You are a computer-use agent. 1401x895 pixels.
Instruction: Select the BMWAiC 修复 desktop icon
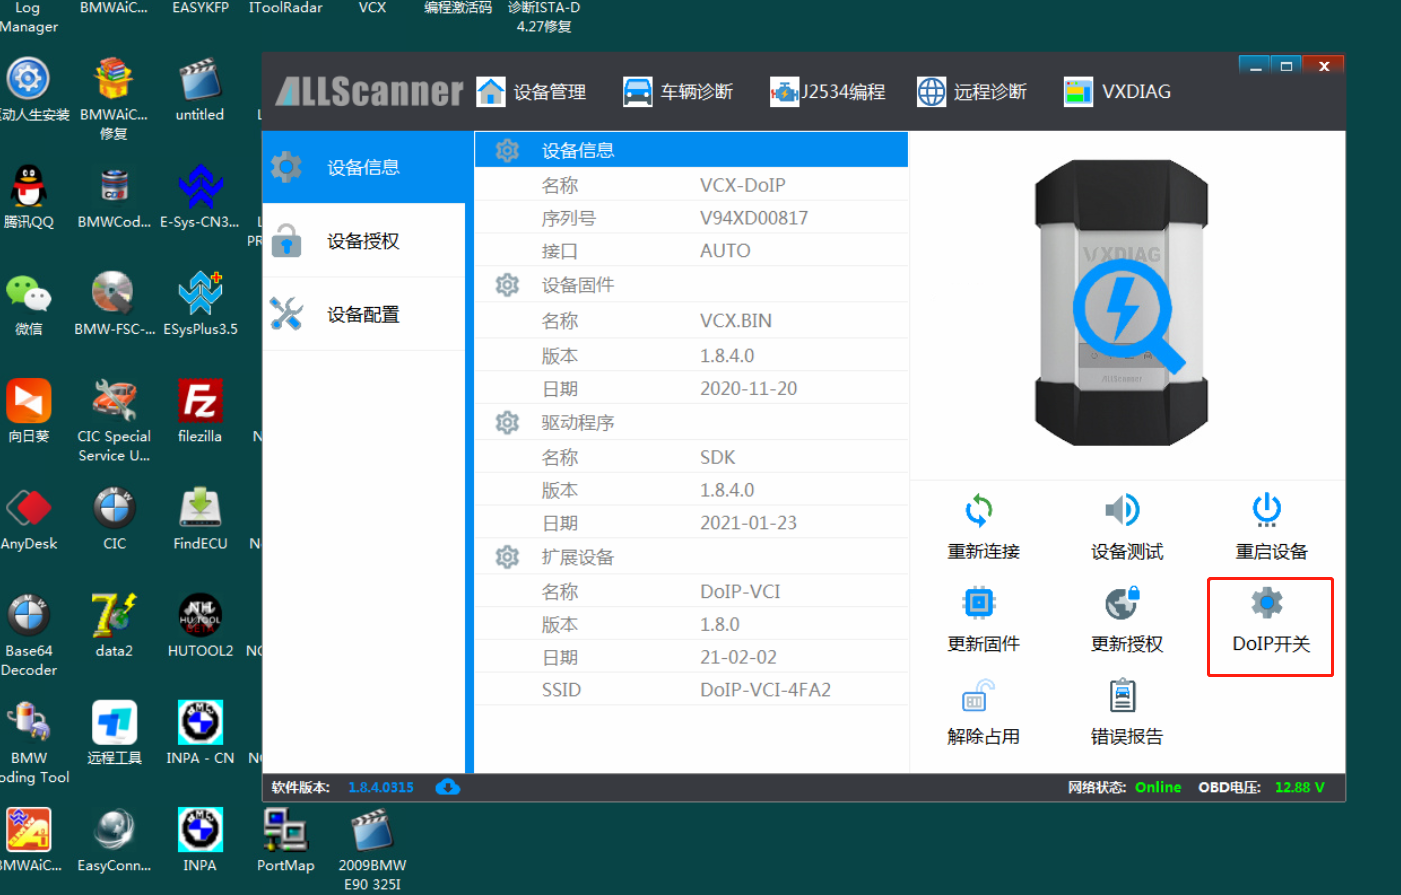coord(114,99)
